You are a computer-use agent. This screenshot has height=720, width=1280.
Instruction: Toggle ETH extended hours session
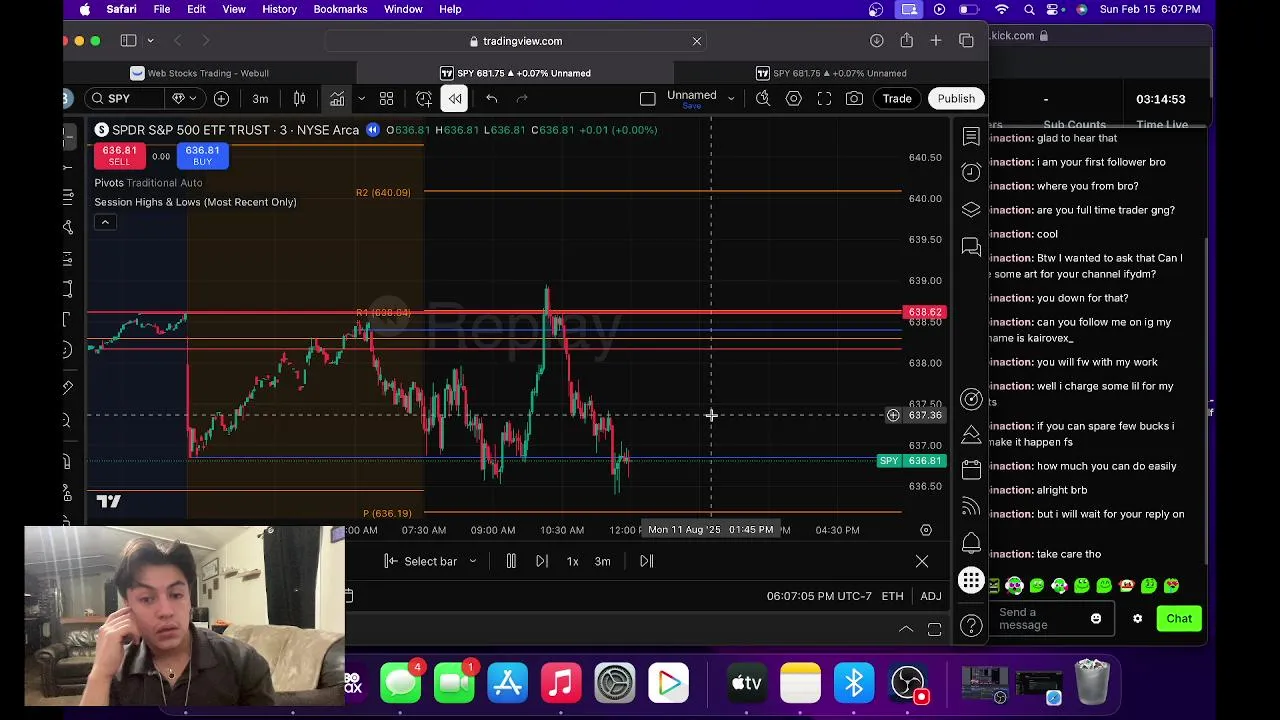pos(892,596)
